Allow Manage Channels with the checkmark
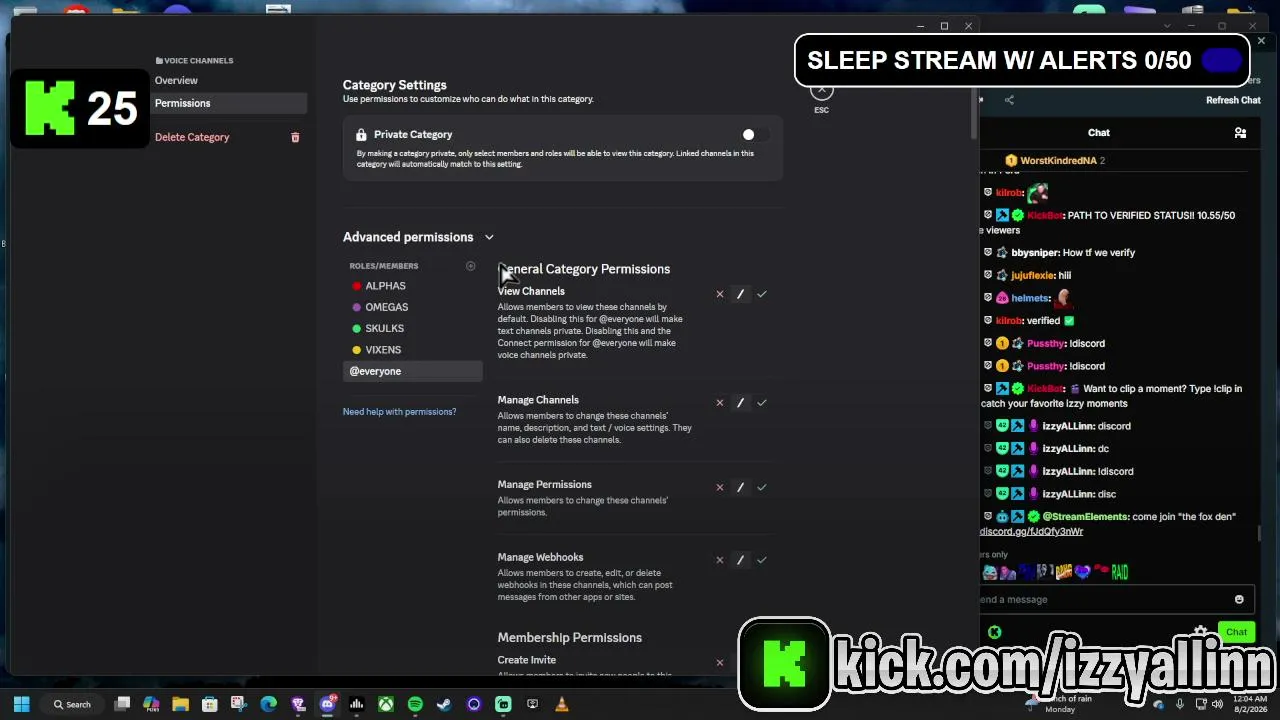 (x=762, y=402)
